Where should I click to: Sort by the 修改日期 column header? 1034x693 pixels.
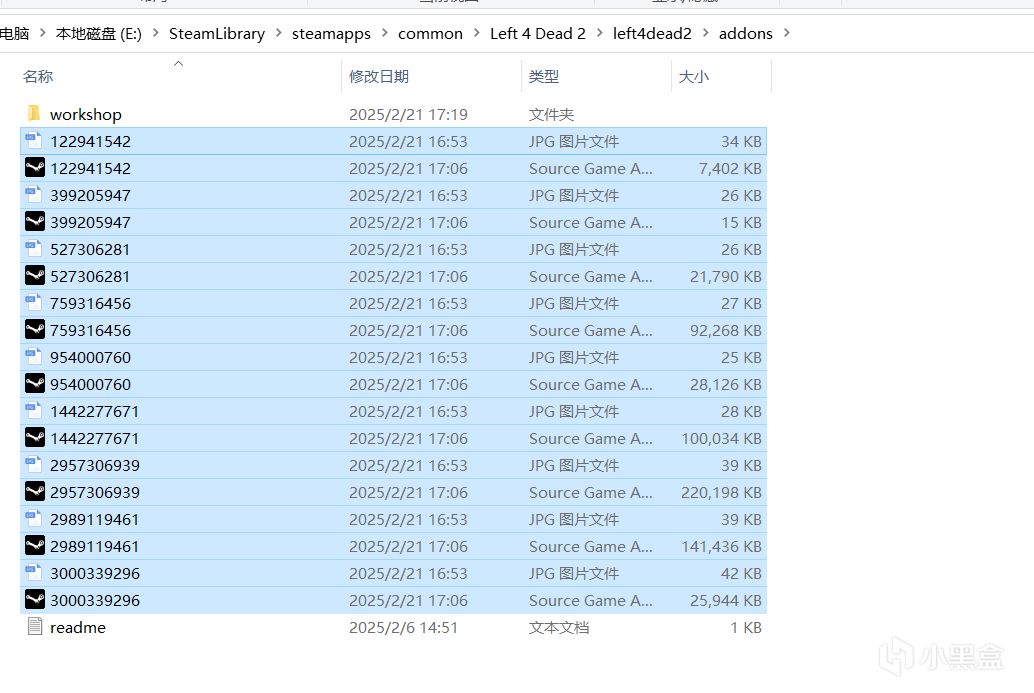click(x=379, y=76)
